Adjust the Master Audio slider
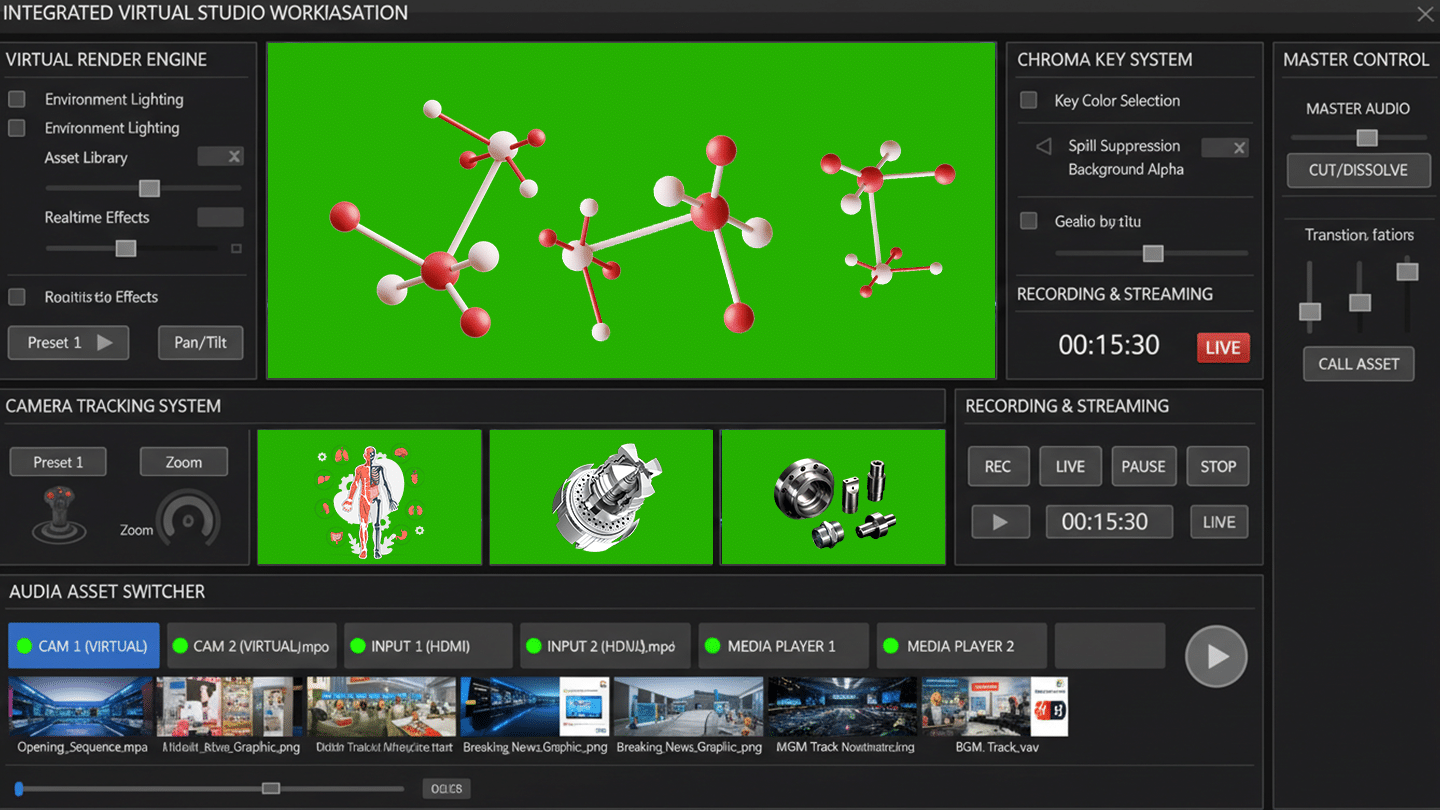This screenshot has width=1440, height=810. [x=1368, y=138]
